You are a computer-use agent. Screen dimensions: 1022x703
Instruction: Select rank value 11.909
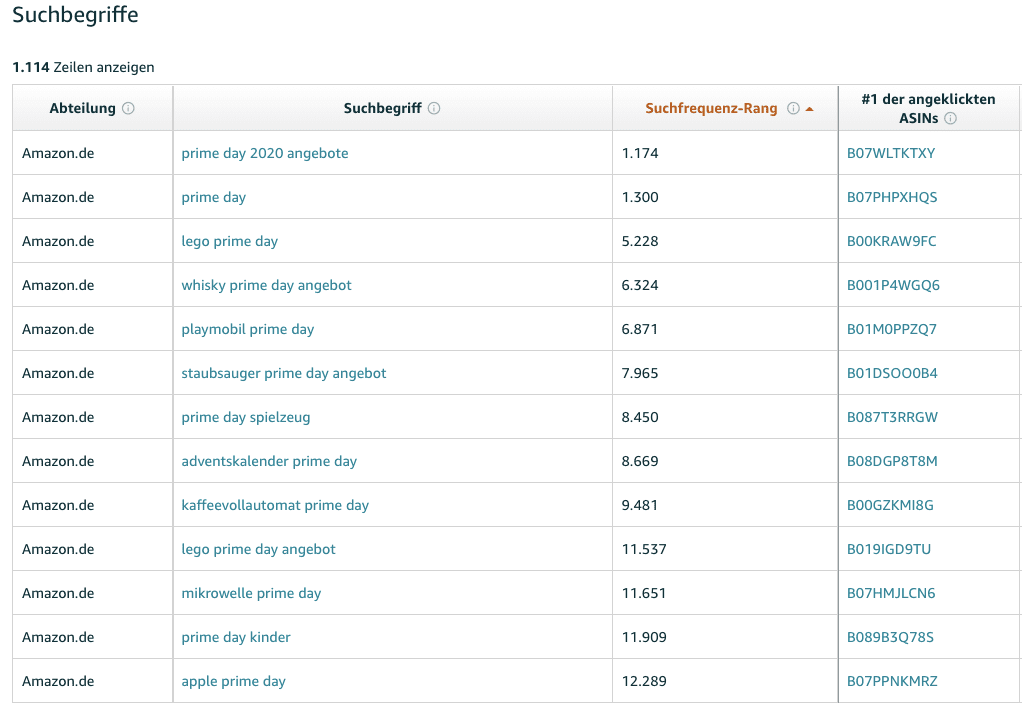point(644,637)
